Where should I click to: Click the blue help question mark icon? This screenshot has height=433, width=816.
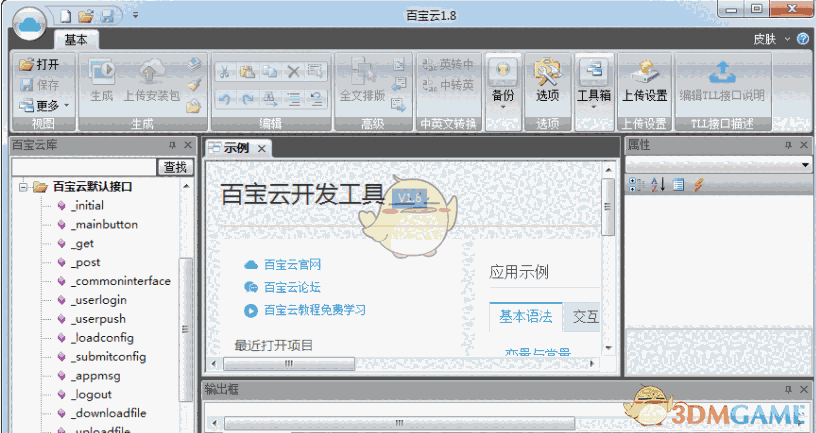(x=804, y=39)
